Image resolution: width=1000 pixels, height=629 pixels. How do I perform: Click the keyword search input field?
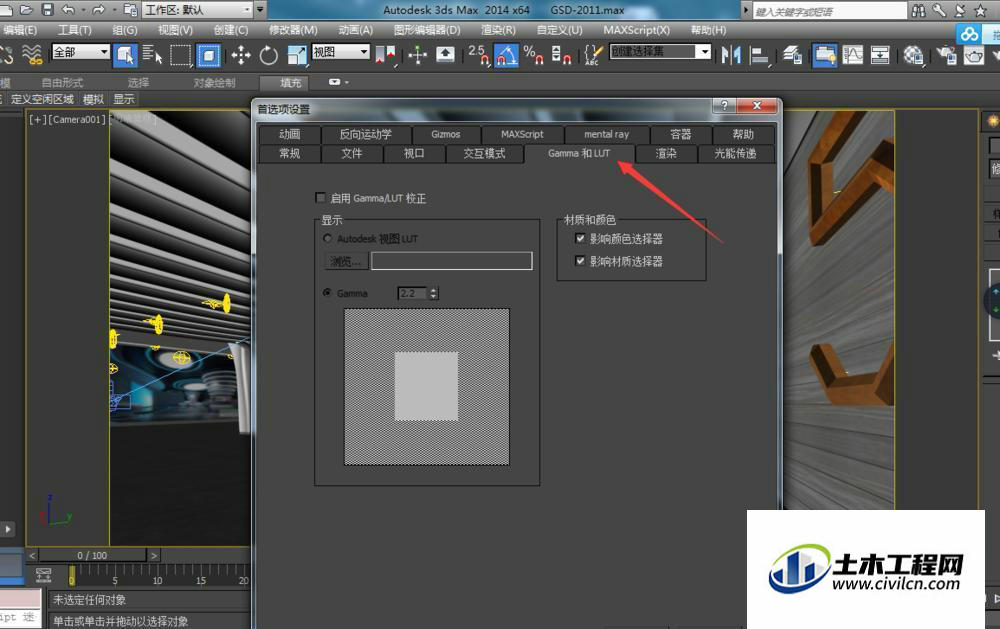click(829, 11)
